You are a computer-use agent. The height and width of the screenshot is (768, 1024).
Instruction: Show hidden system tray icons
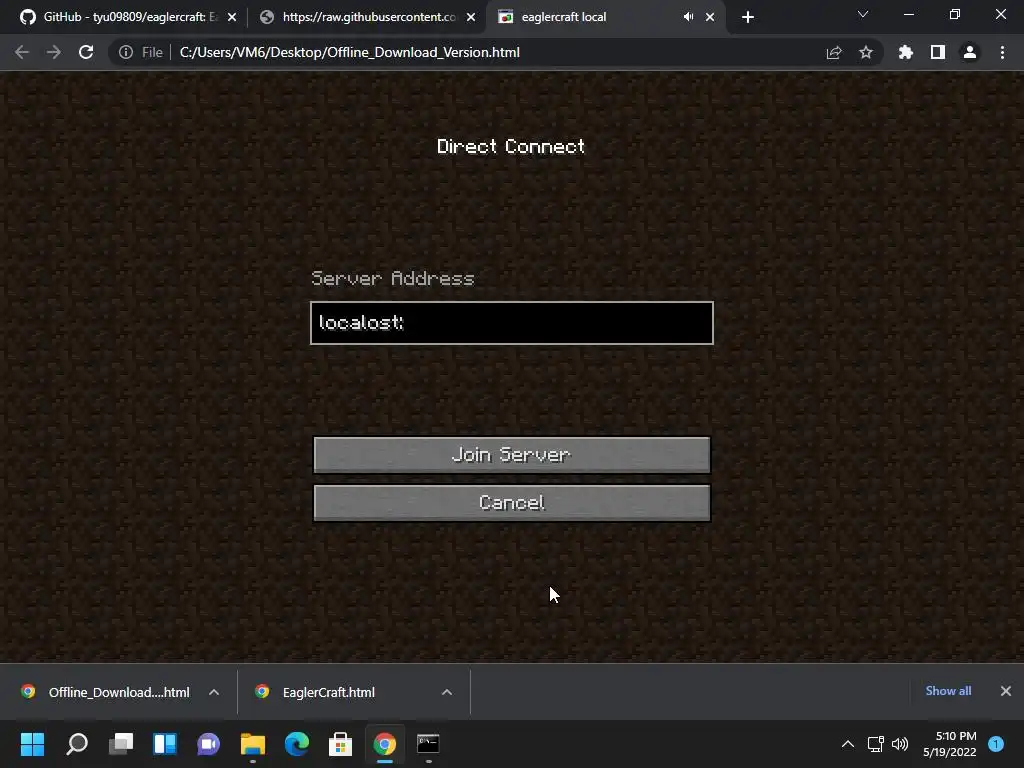tap(848, 744)
